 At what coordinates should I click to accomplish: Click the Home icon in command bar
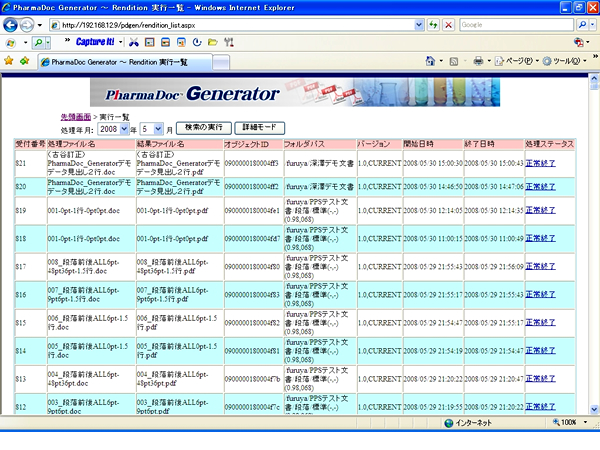click(x=430, y=61)
